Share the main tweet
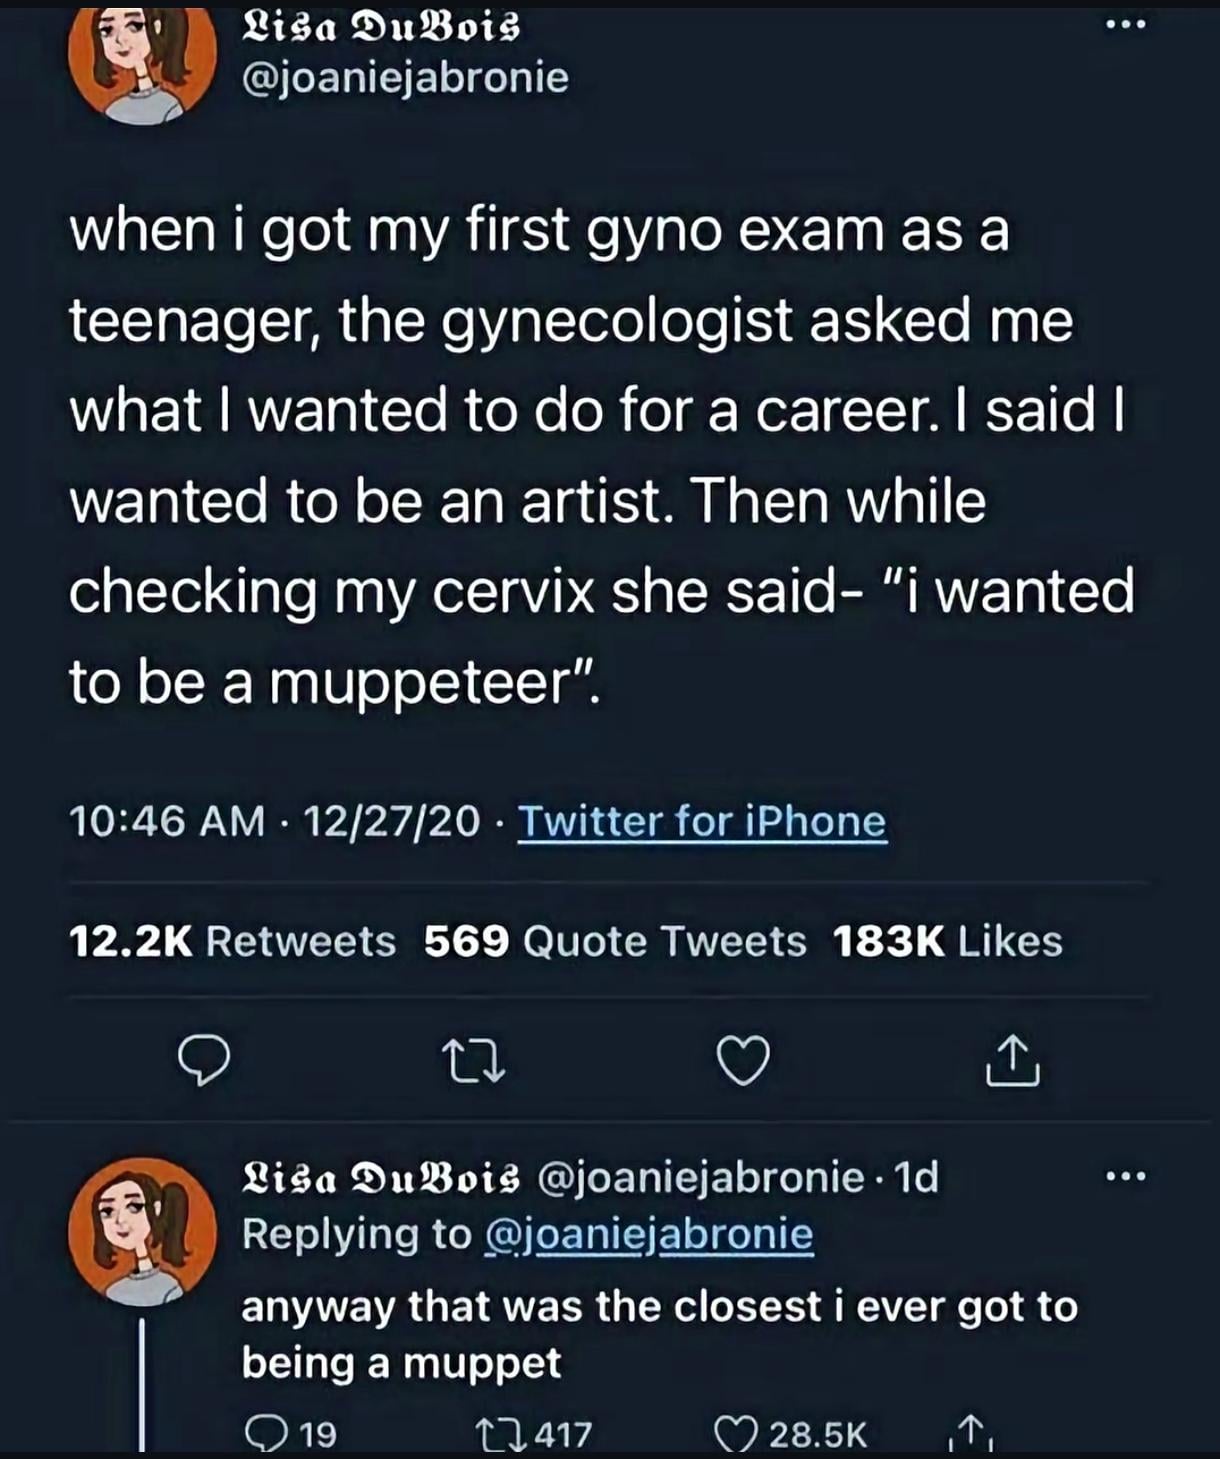The width and height of the screenshot is (1220, 1459). pyautogui.click(x=1012, y=1061)
